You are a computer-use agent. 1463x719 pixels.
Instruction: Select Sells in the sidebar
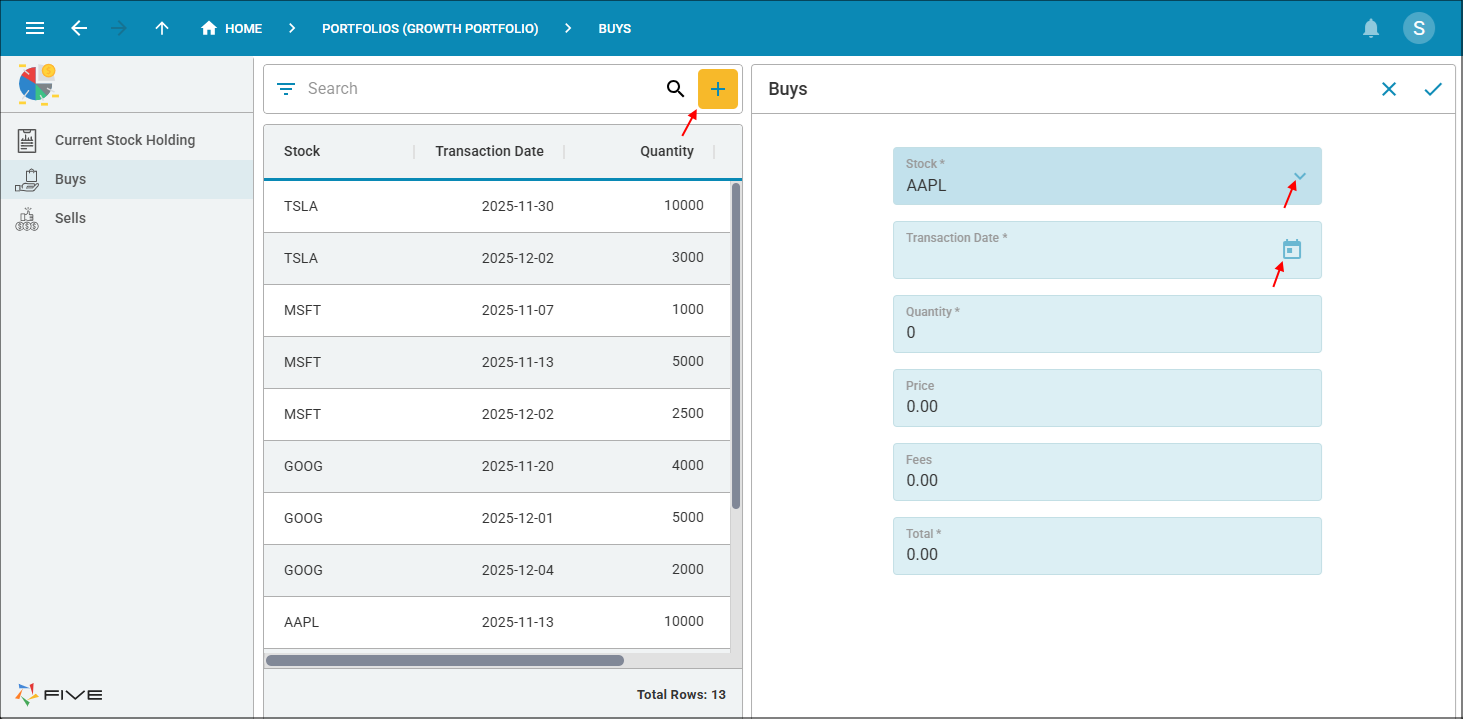pos(70,218)
